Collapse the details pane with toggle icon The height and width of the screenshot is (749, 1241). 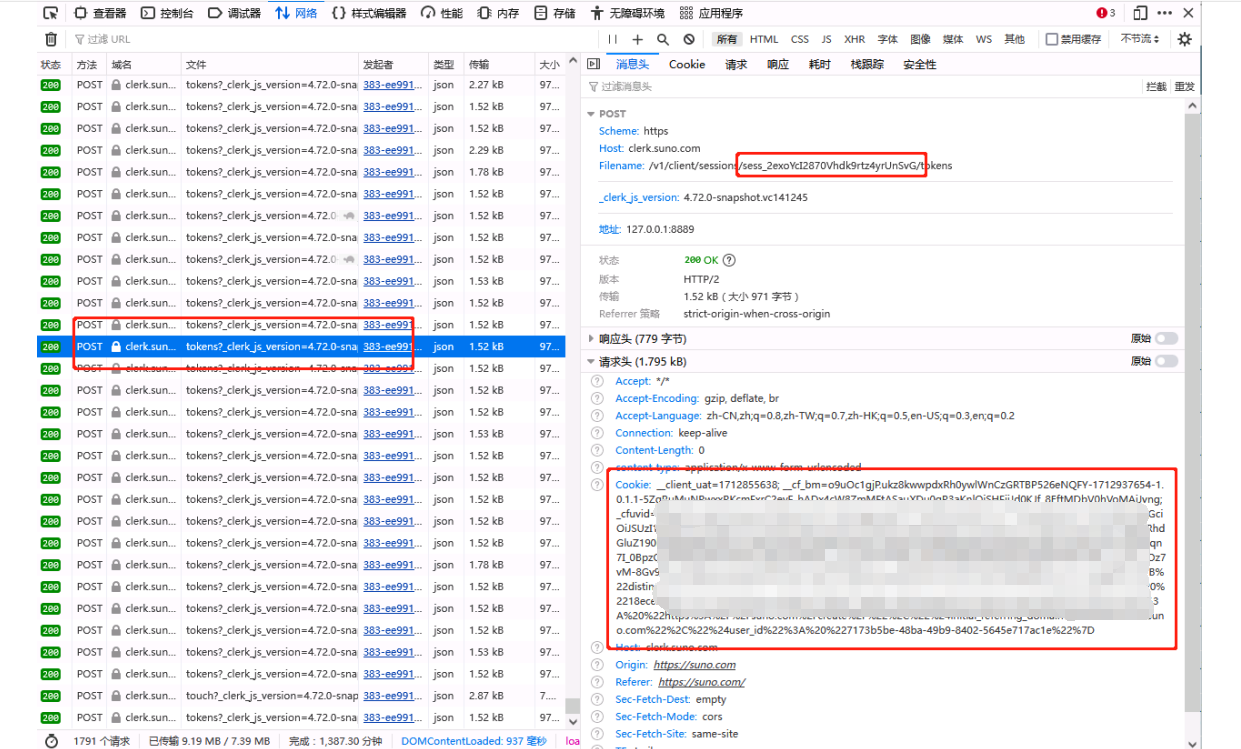pos(594,64)
